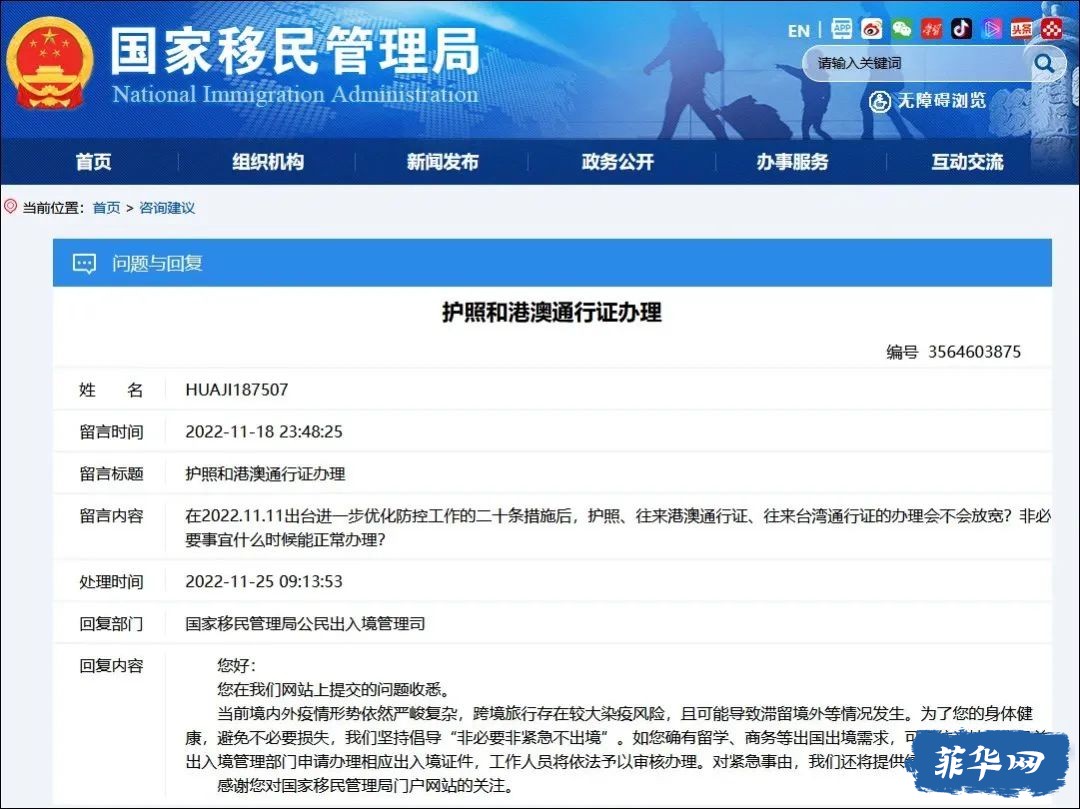Screen dimensions: 1080x809
Task: Open the 新闻发布 navigation menu item
Action: 442,162
